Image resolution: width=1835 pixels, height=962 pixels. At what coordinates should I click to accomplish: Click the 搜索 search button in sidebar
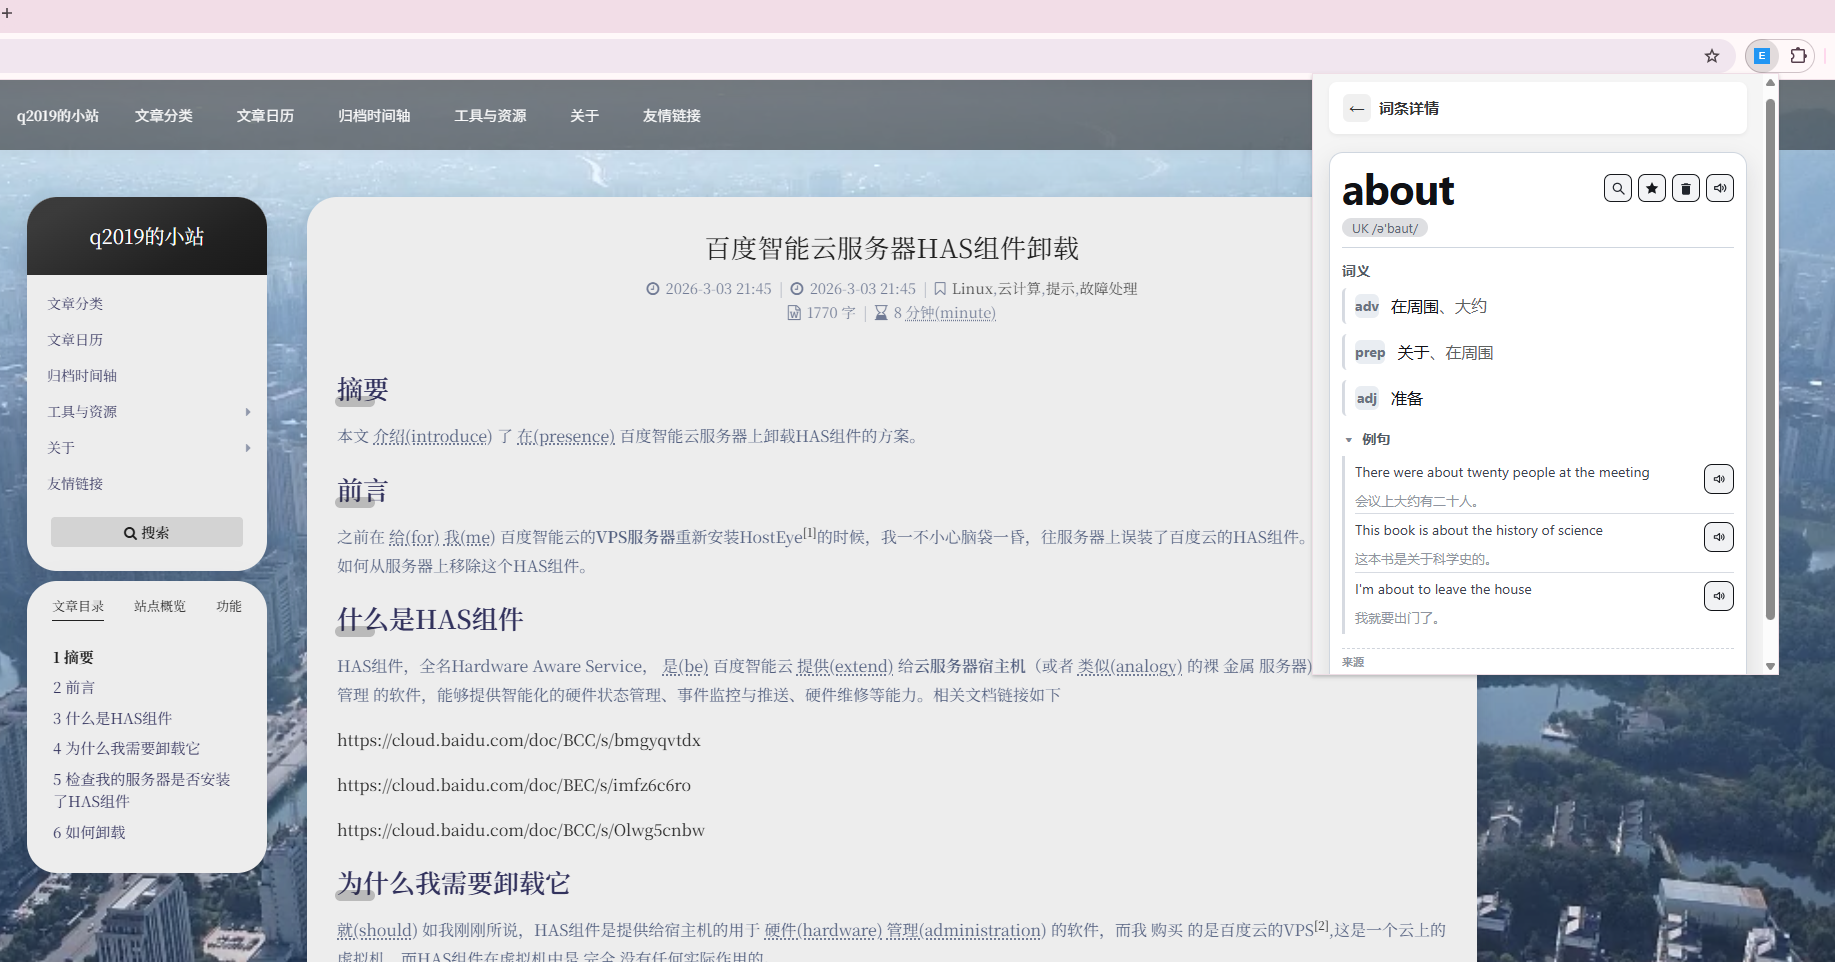tap(147, 533)
